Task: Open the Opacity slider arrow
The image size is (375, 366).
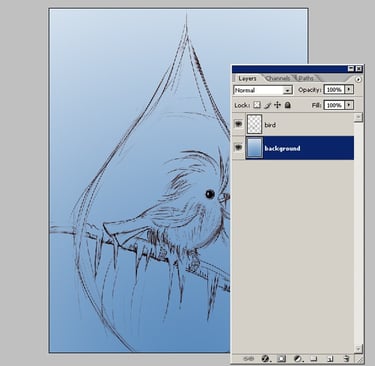Action: pyautogui.click(x=349, y=90)
